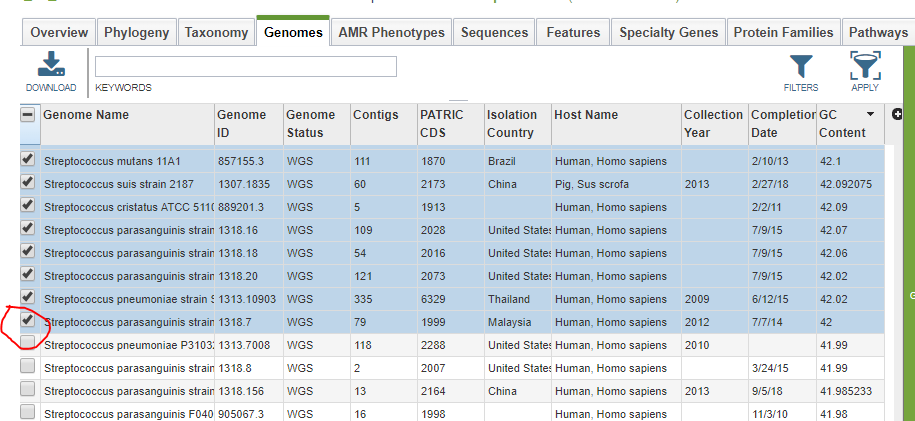Click the plus icon to add columns
Viewport: 915px width, 421px height.
(x=897, y=114)
